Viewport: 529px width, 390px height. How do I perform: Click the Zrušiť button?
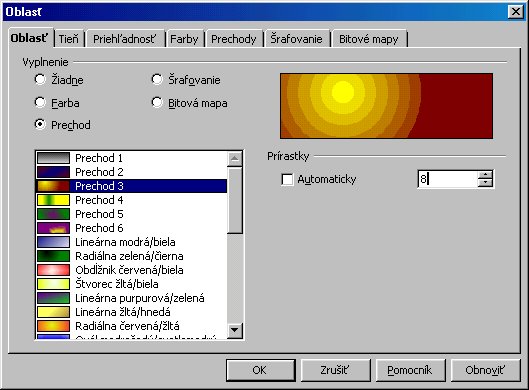coord(335,370)
